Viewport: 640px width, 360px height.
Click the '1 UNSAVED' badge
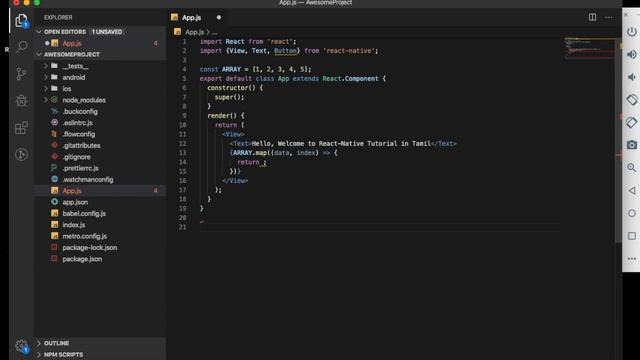[x=107, y=31]
